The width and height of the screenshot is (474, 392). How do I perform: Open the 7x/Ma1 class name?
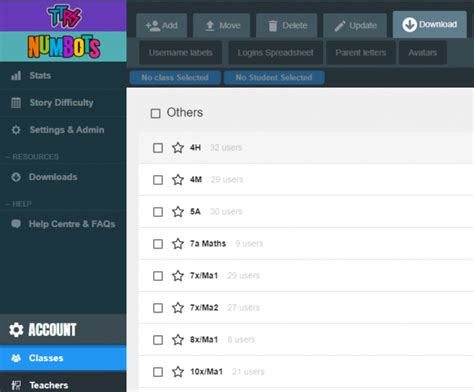click(204, 275)
